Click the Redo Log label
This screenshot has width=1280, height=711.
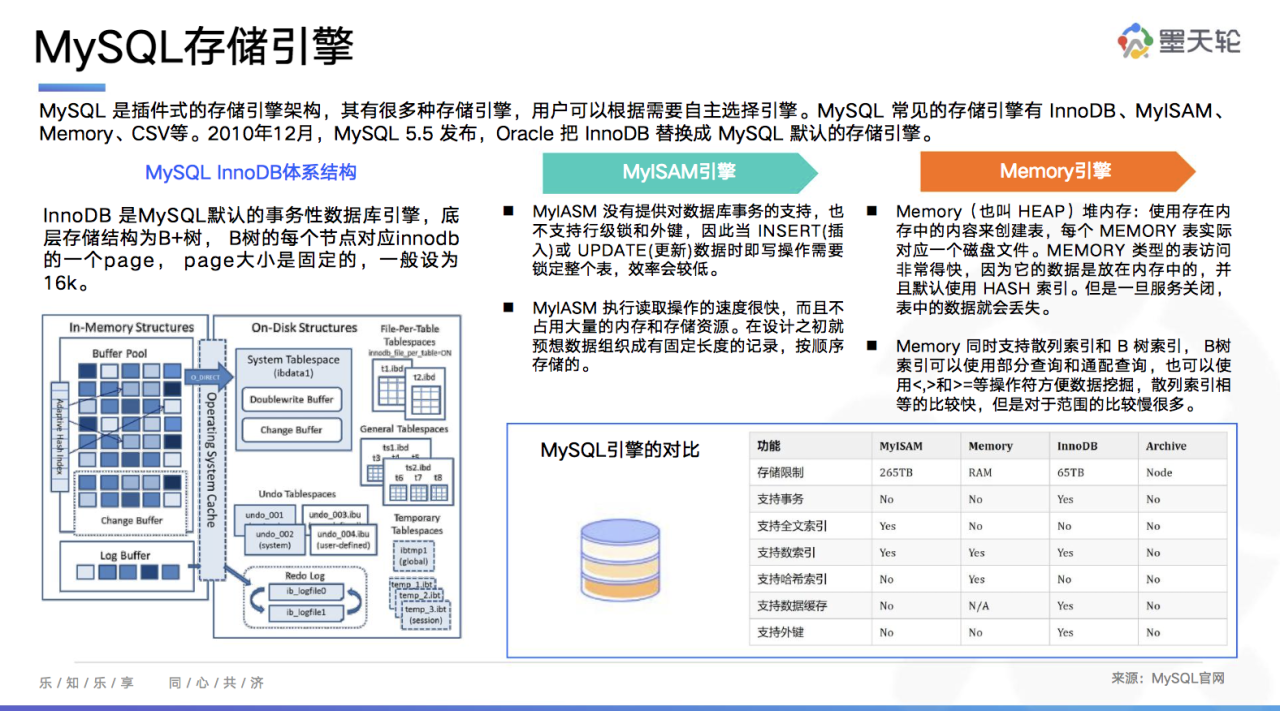click(304, 576)
